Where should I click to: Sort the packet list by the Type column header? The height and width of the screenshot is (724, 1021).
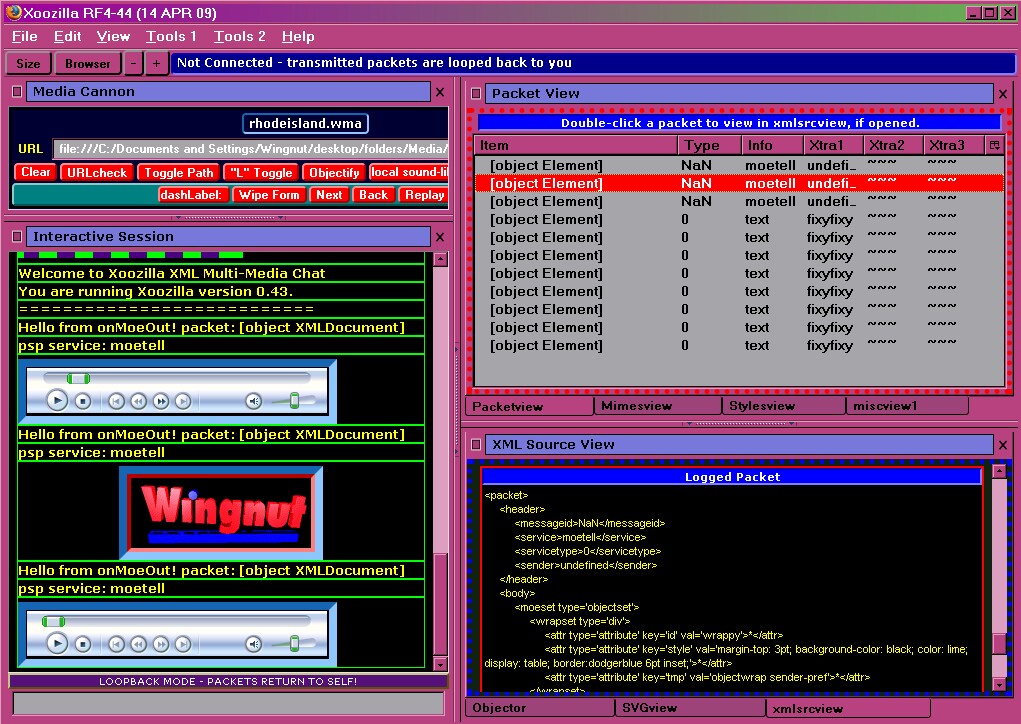point(701,146)
